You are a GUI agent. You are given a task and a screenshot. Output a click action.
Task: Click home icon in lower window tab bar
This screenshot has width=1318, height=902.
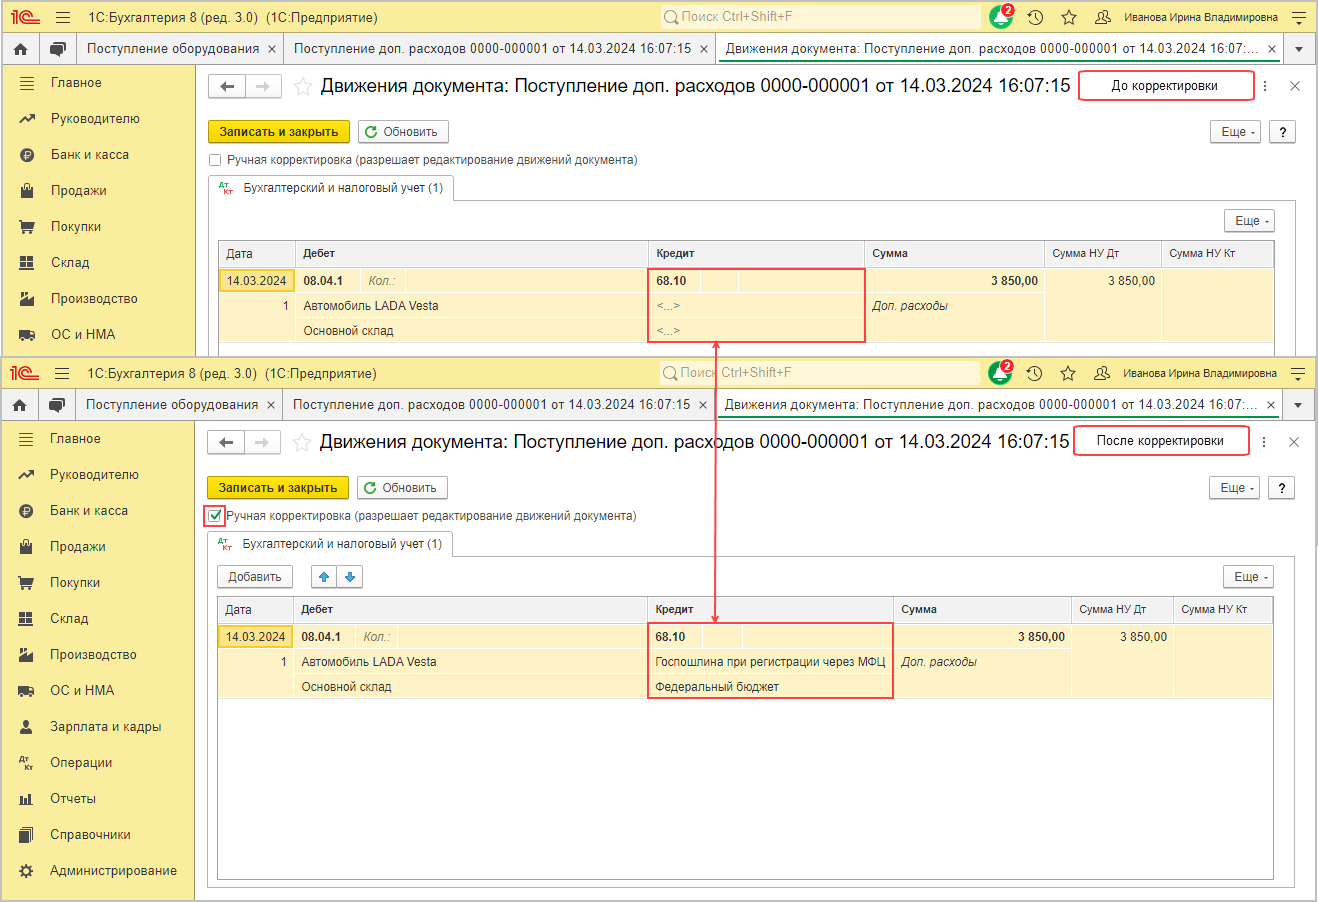coord(20,405)
